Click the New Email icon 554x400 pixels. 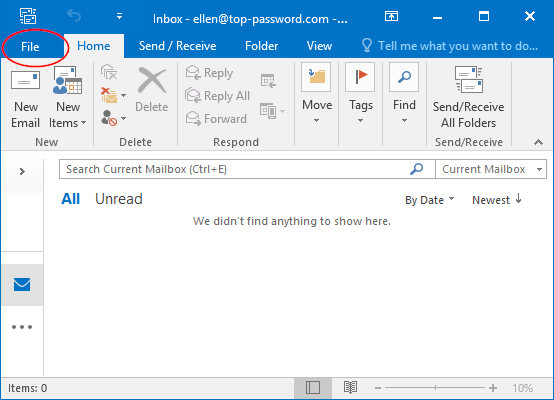(25, 81)
